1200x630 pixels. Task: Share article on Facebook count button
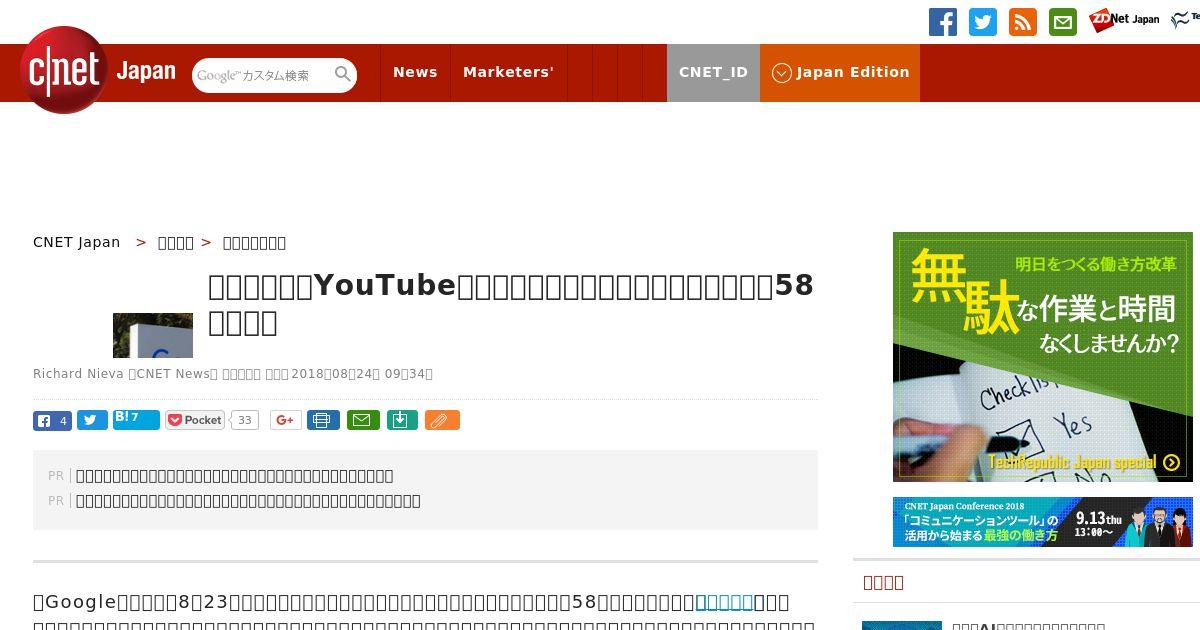(52, 420)
